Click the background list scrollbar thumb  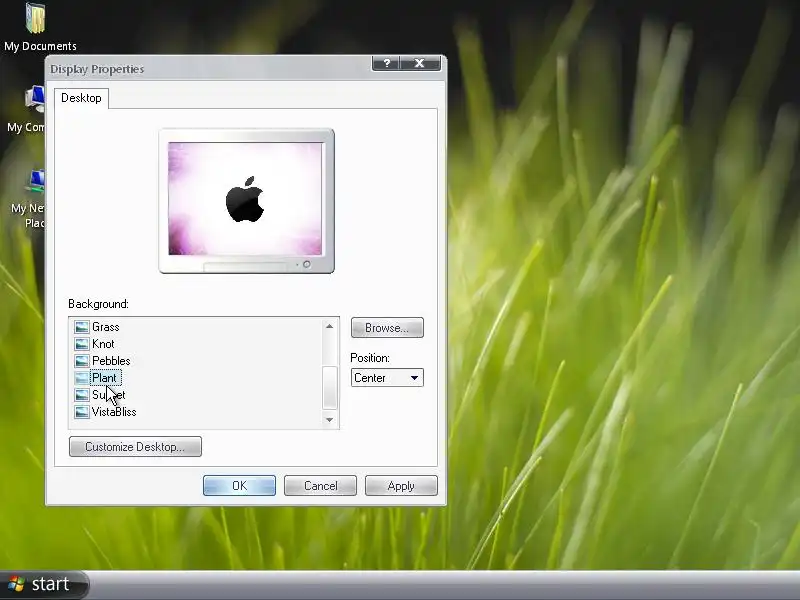(330, 387)
